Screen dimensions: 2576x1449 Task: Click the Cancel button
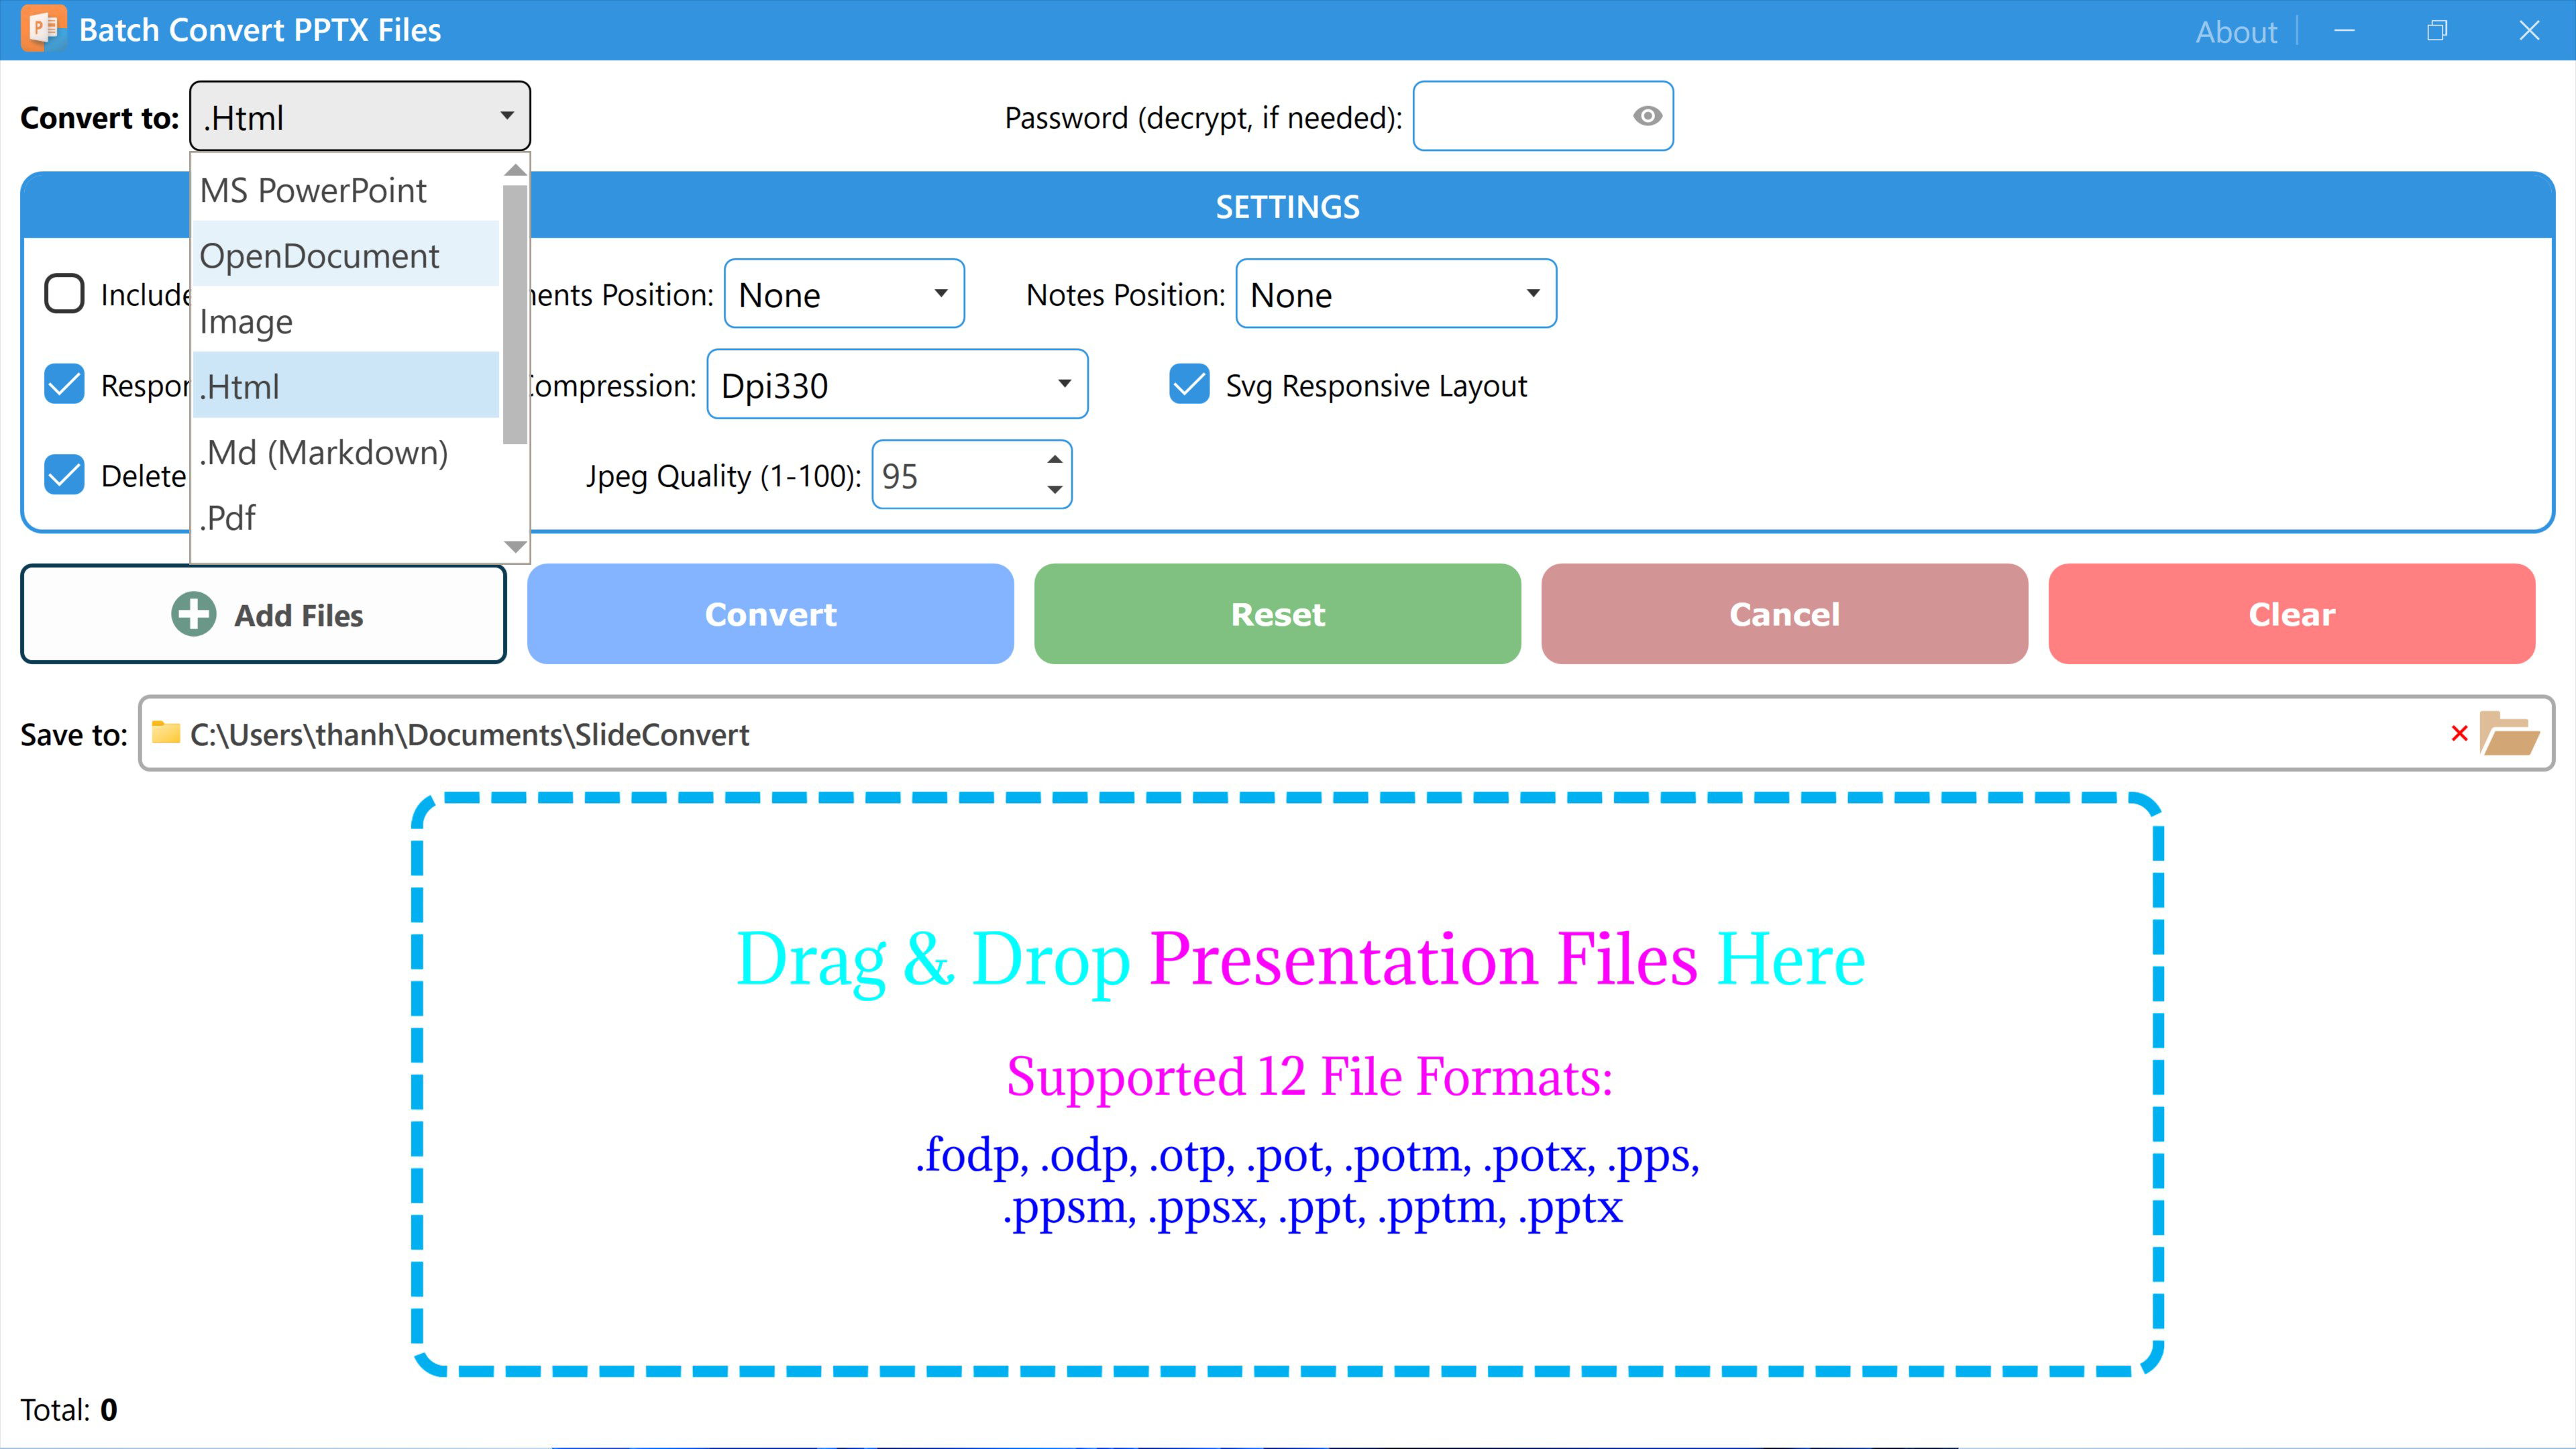click(1784, 614)
